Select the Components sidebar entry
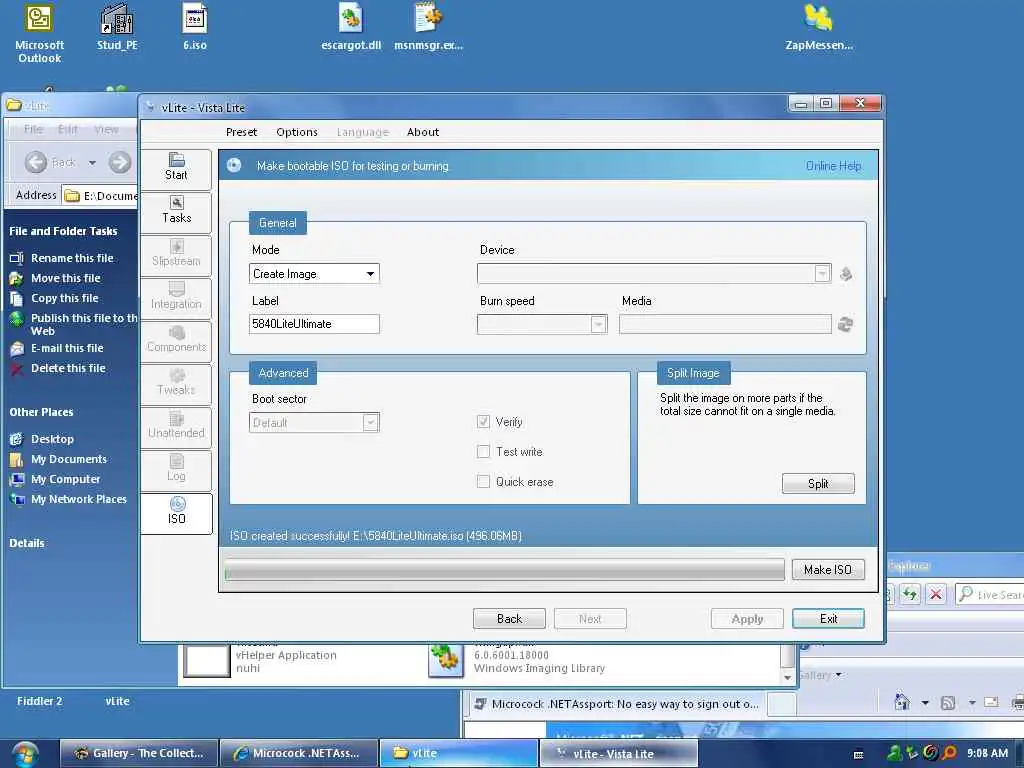 click(x=176, y=340)
